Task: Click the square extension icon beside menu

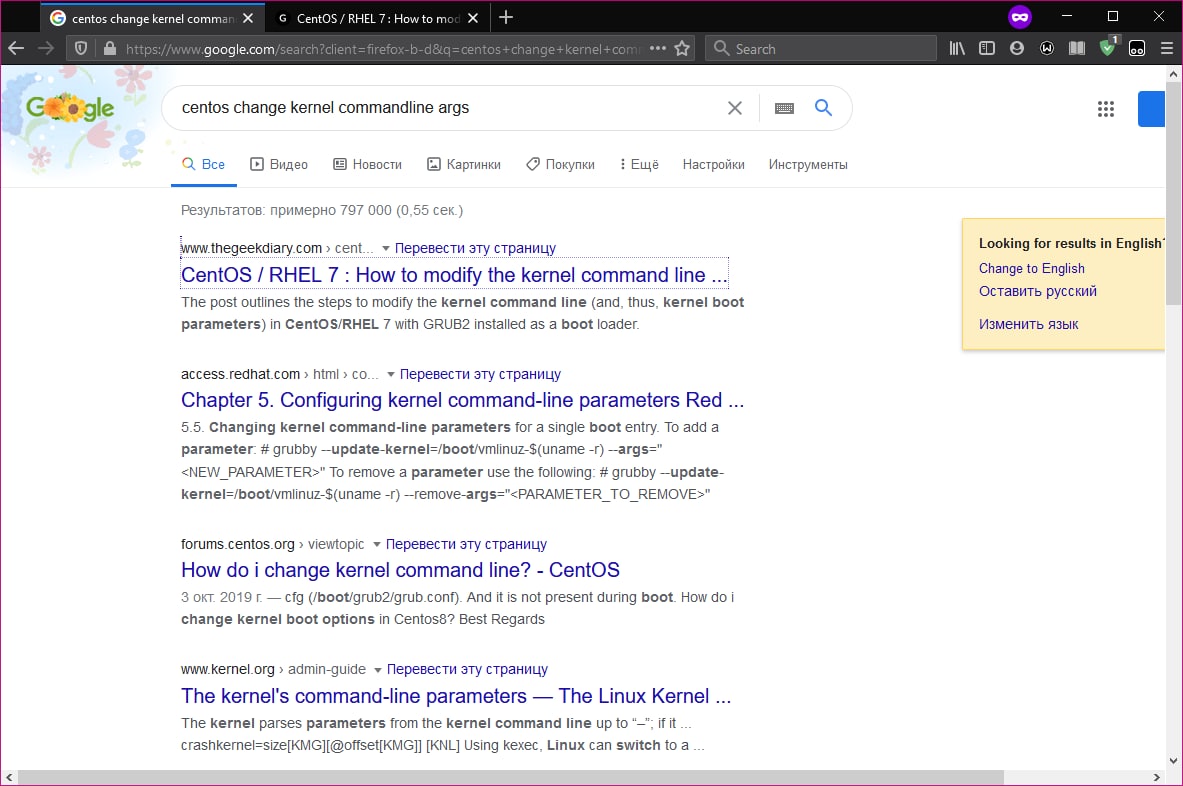Action: point(1137,49)
